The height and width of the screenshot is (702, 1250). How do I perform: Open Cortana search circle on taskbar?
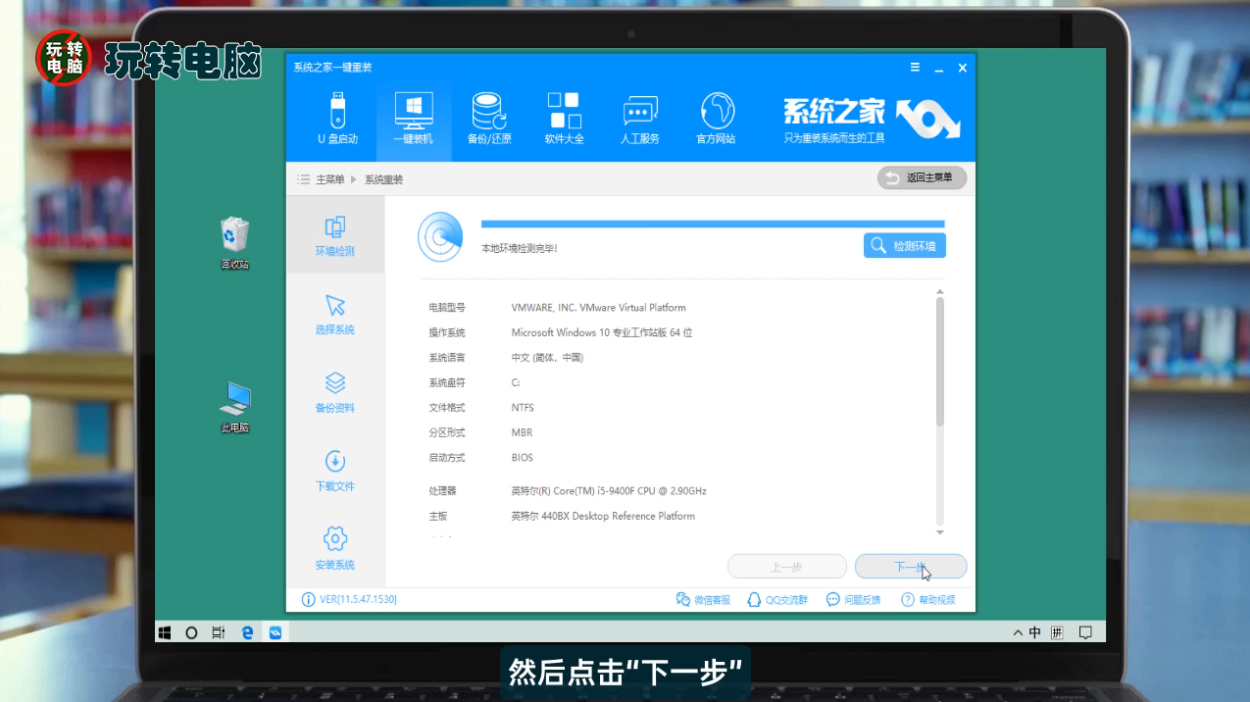point(192,633)
